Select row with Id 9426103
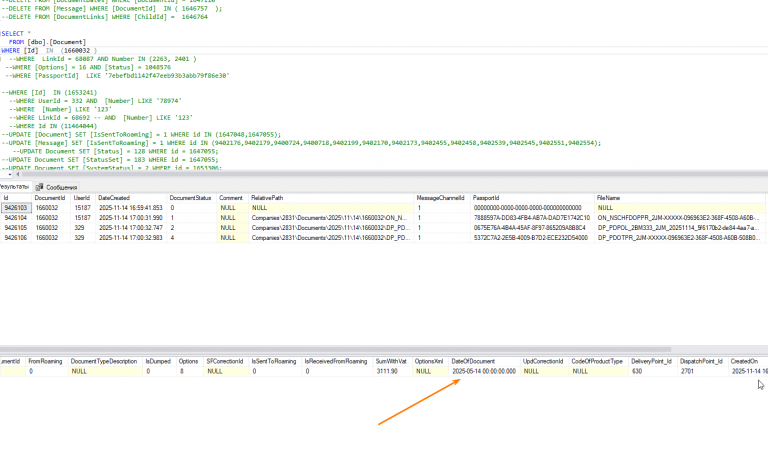768x460 pixels. coord(16,208)
